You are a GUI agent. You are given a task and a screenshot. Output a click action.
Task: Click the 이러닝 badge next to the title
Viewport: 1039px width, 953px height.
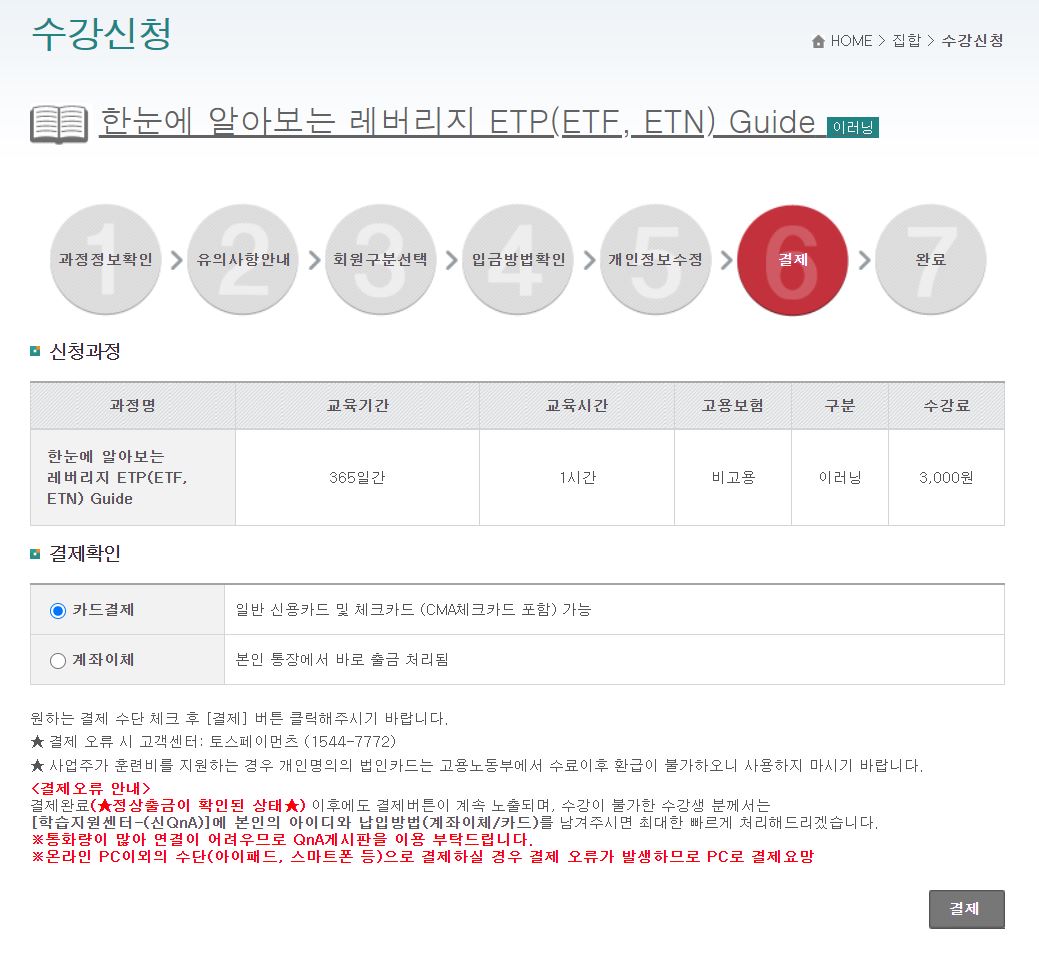[x=852, y=127]
